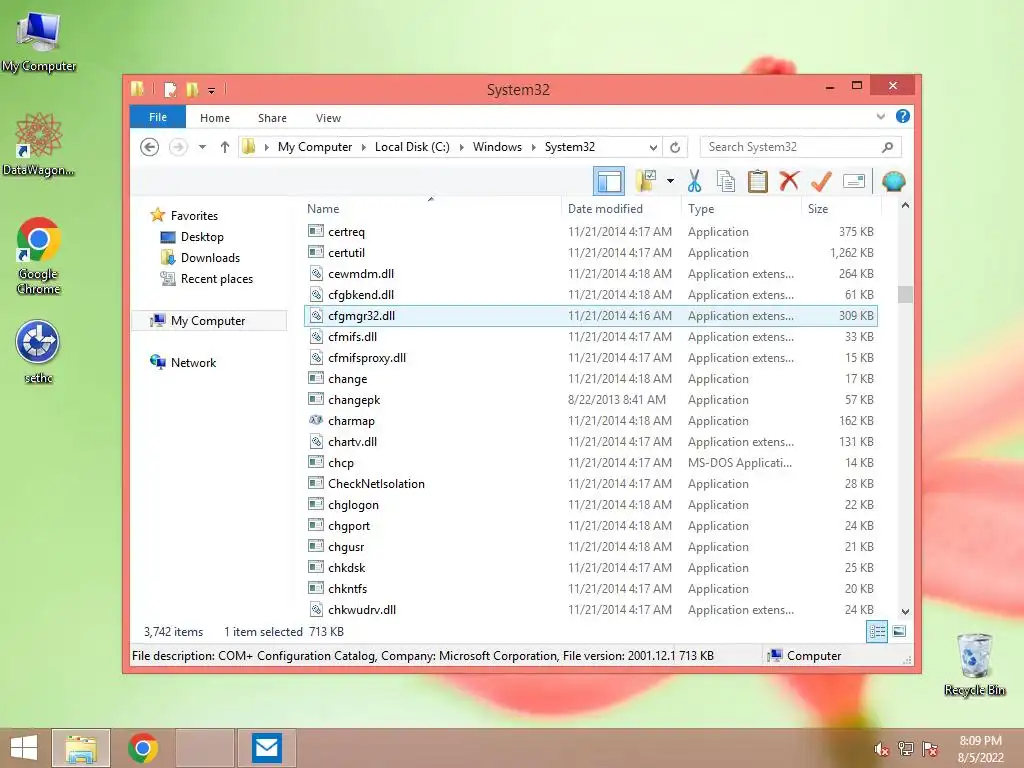
Task: Open Downloads in the navigation pane
Action: tap(210, 257)
